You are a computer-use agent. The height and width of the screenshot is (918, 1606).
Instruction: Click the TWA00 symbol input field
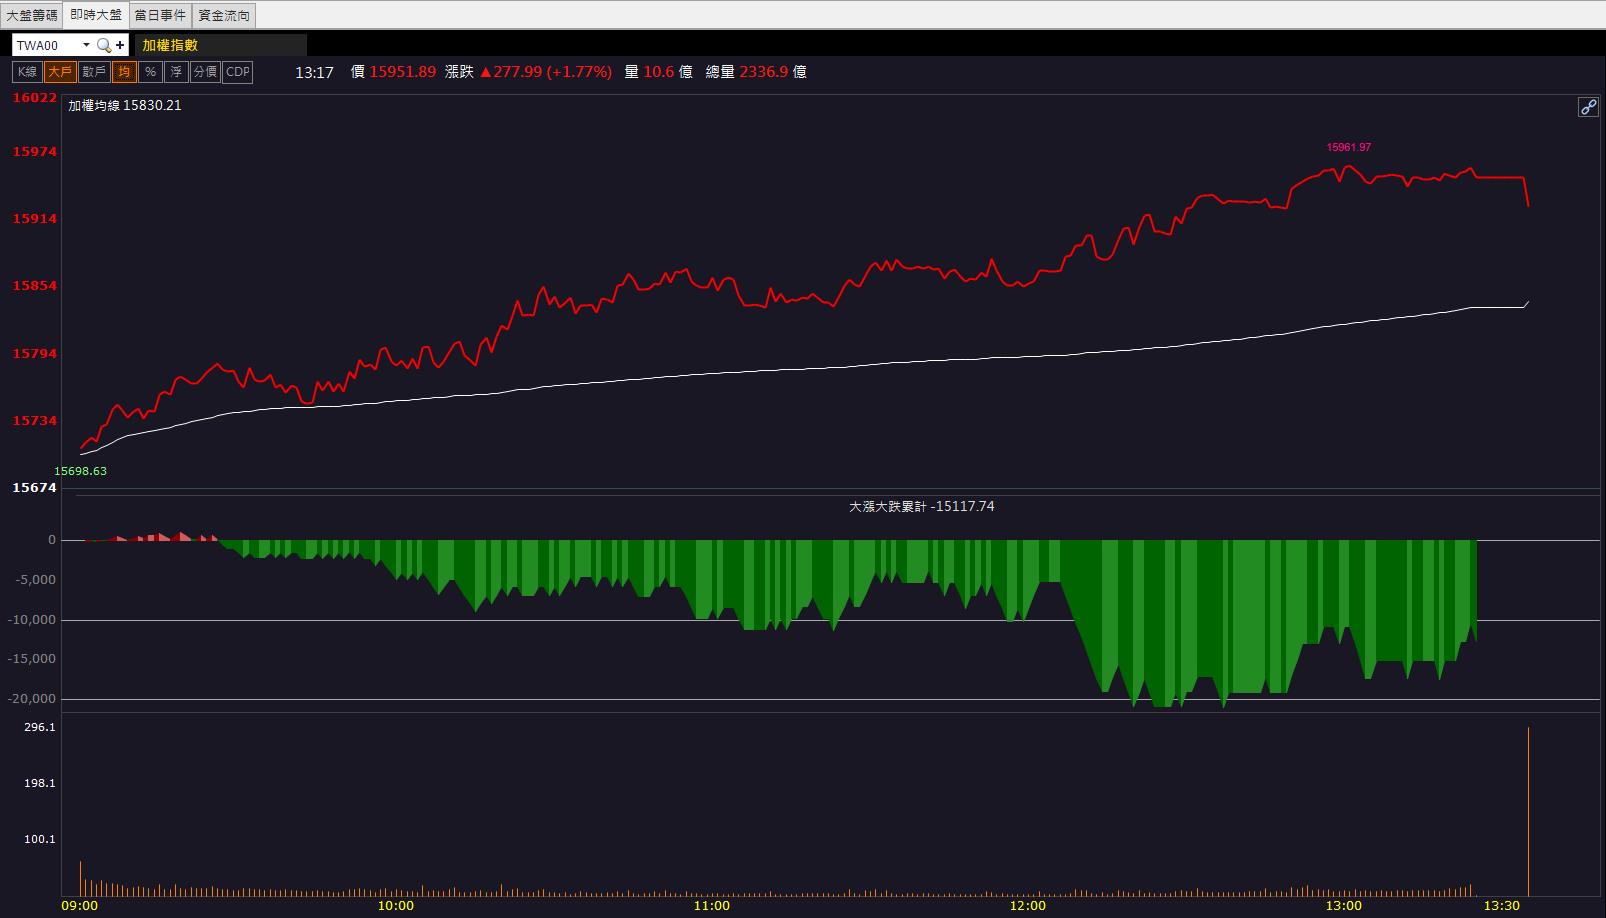pyautogui.click(x=46, y=45)
